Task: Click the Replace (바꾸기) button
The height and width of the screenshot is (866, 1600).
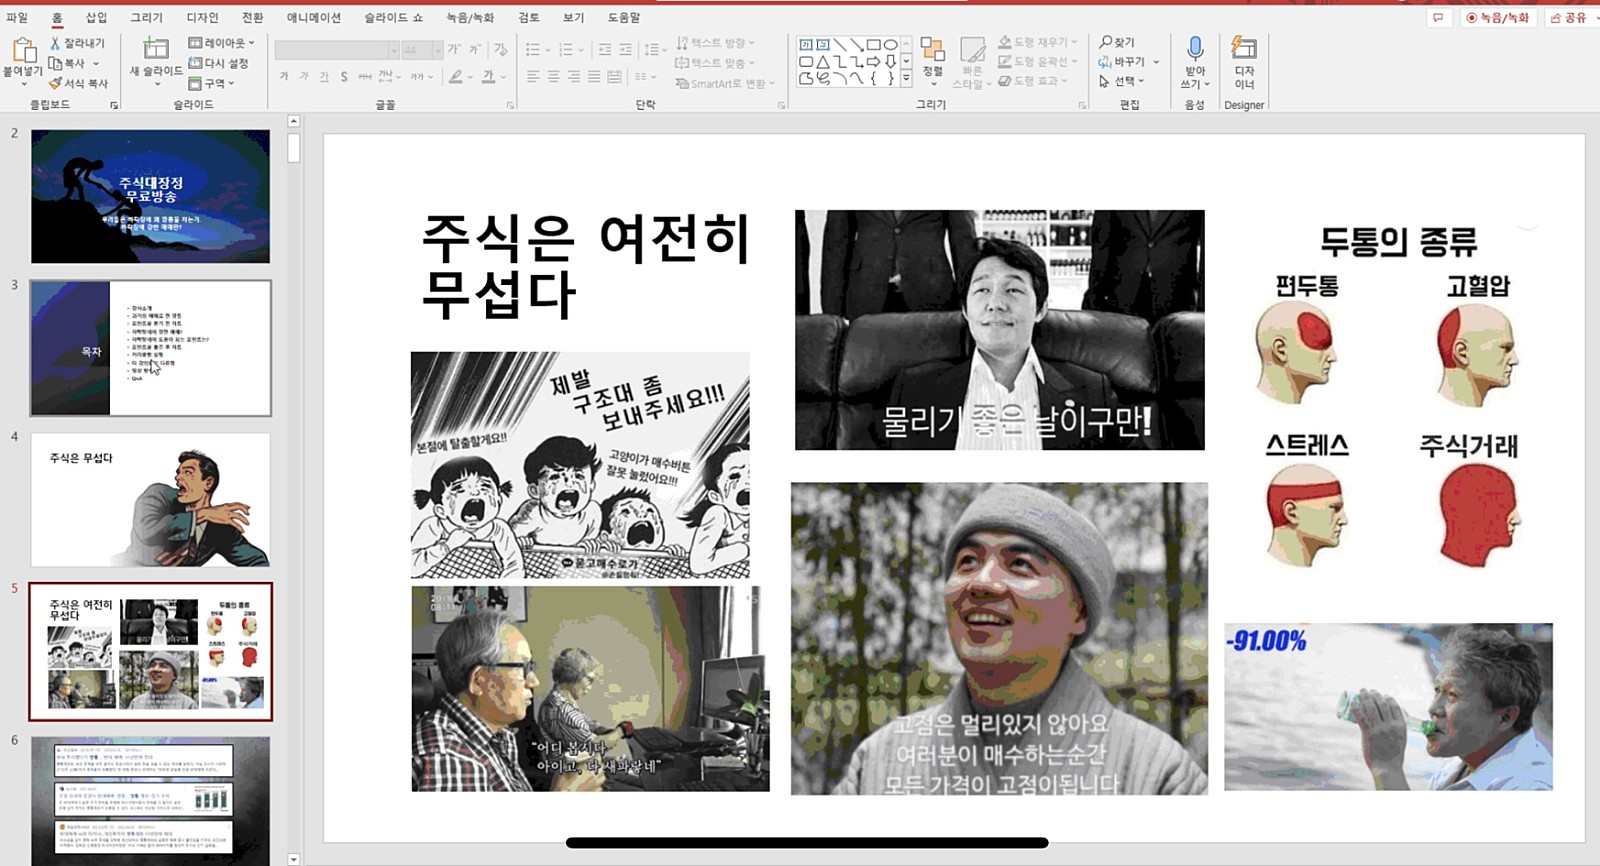Action: pyautogui.click(x=1129, y=61)
